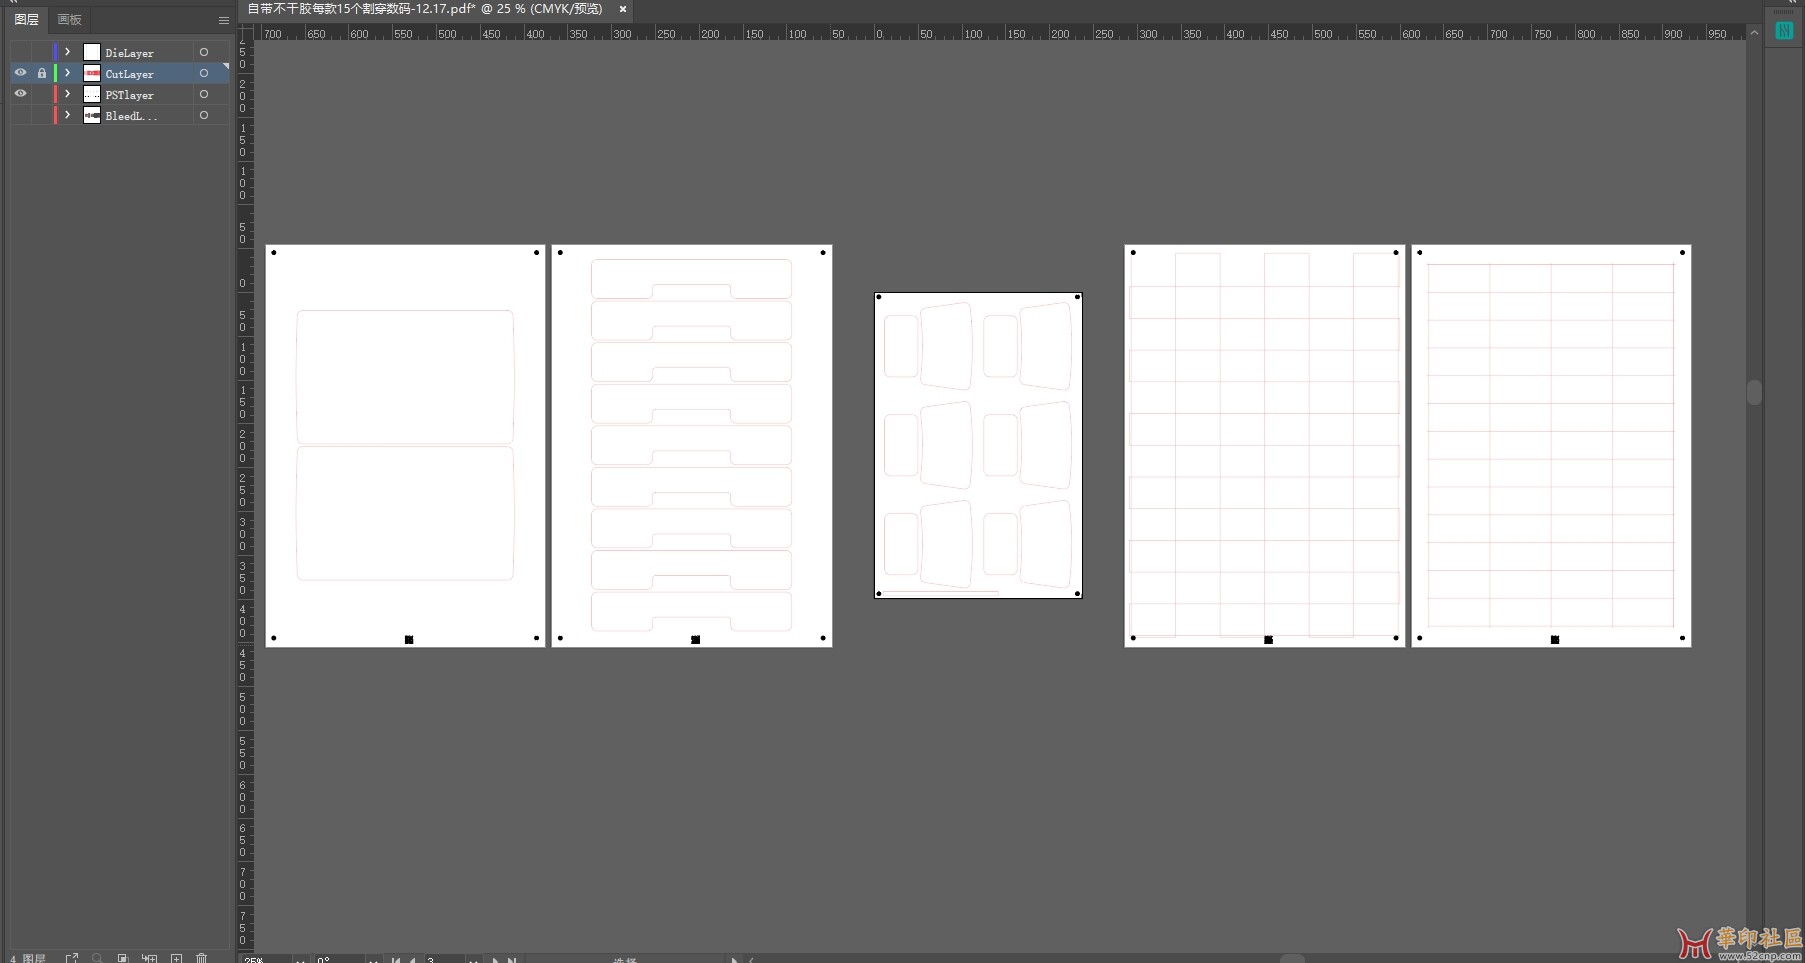
Task: Click CutLayer target circle
Action: coord(204,73)
